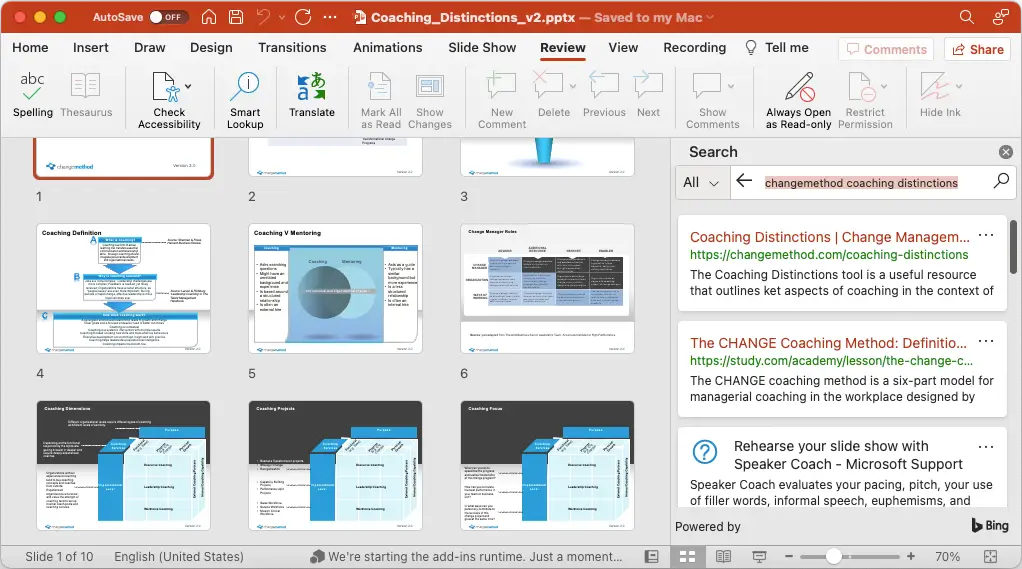1022x569 pixels.
Task: Go back with the Search pane arrow
Action: tap(744, 181)
